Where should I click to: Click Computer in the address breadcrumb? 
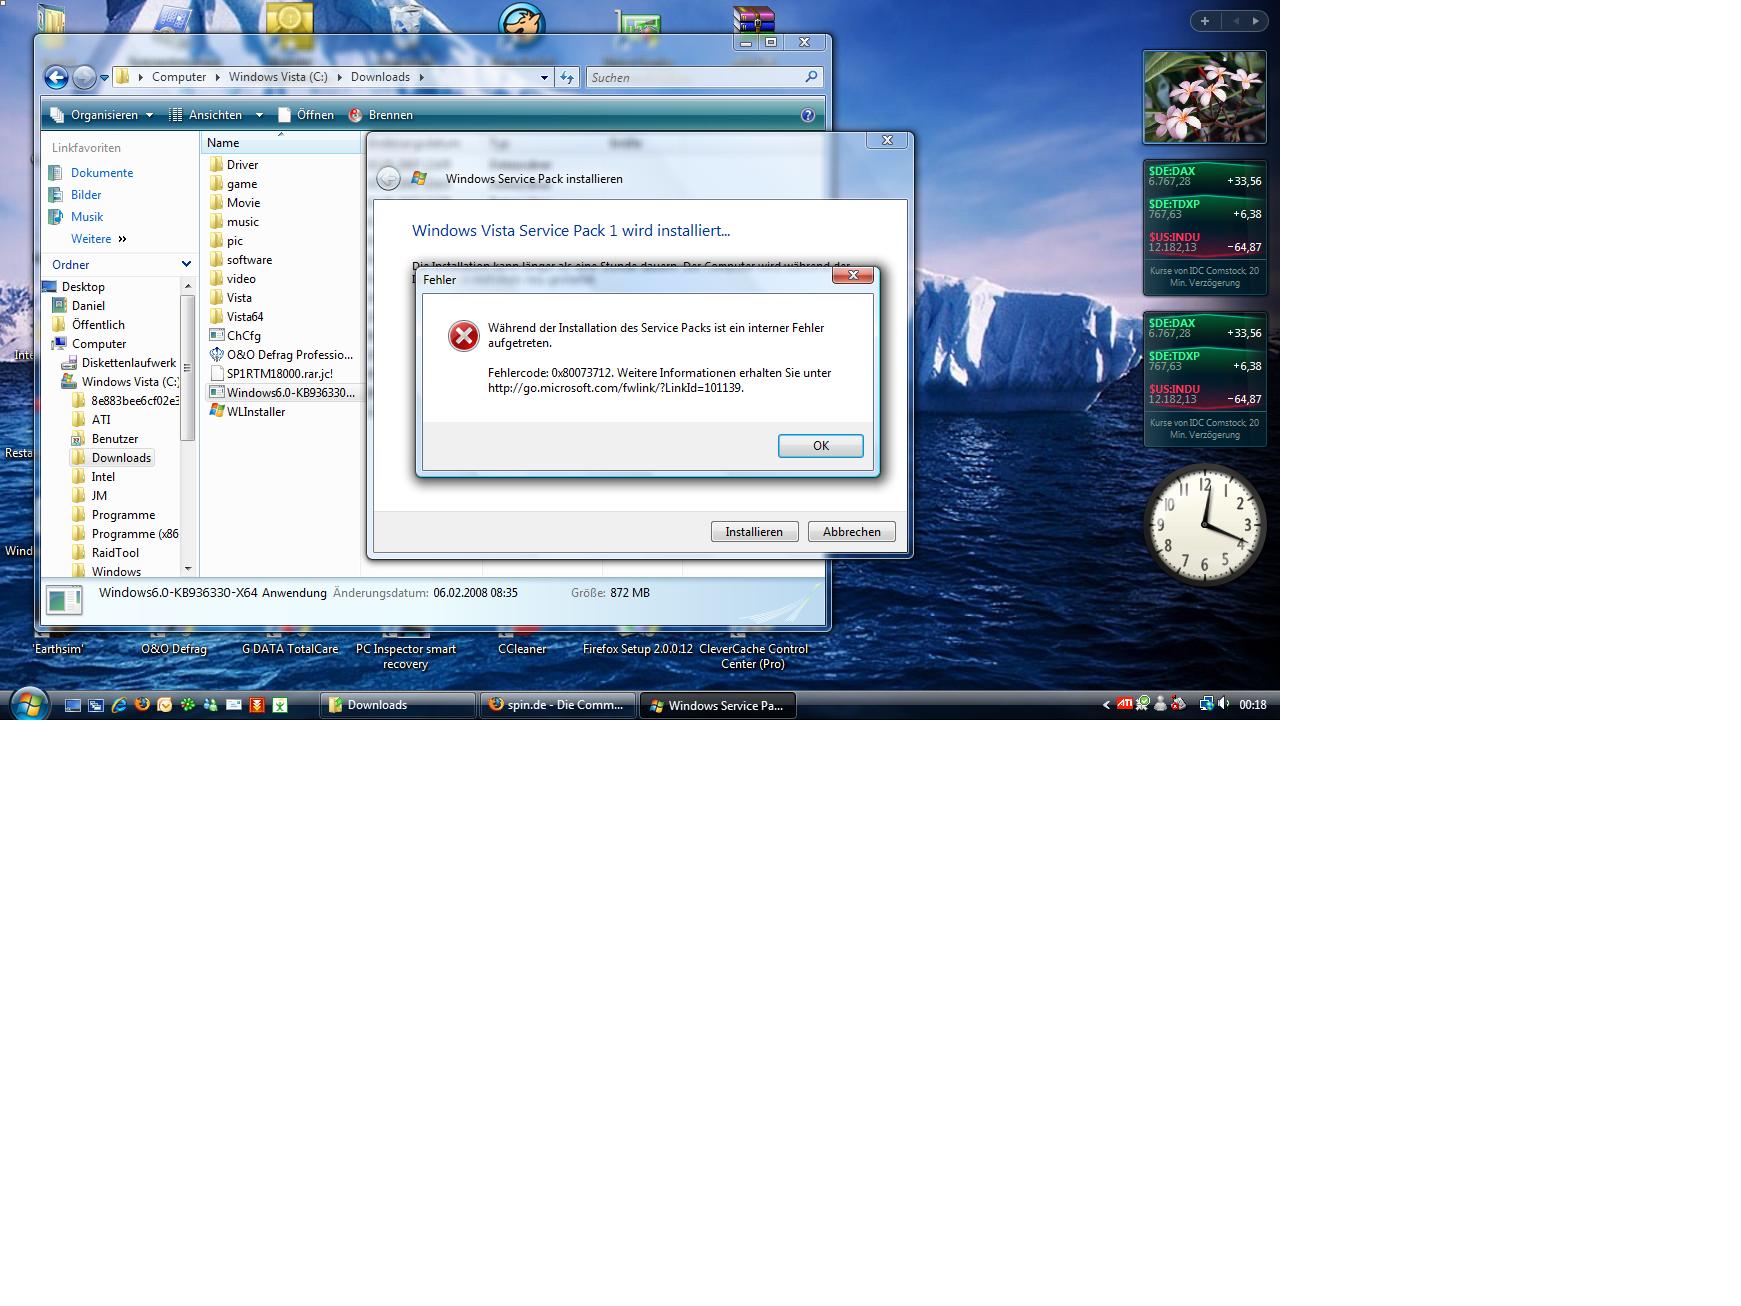pos(179,77)
